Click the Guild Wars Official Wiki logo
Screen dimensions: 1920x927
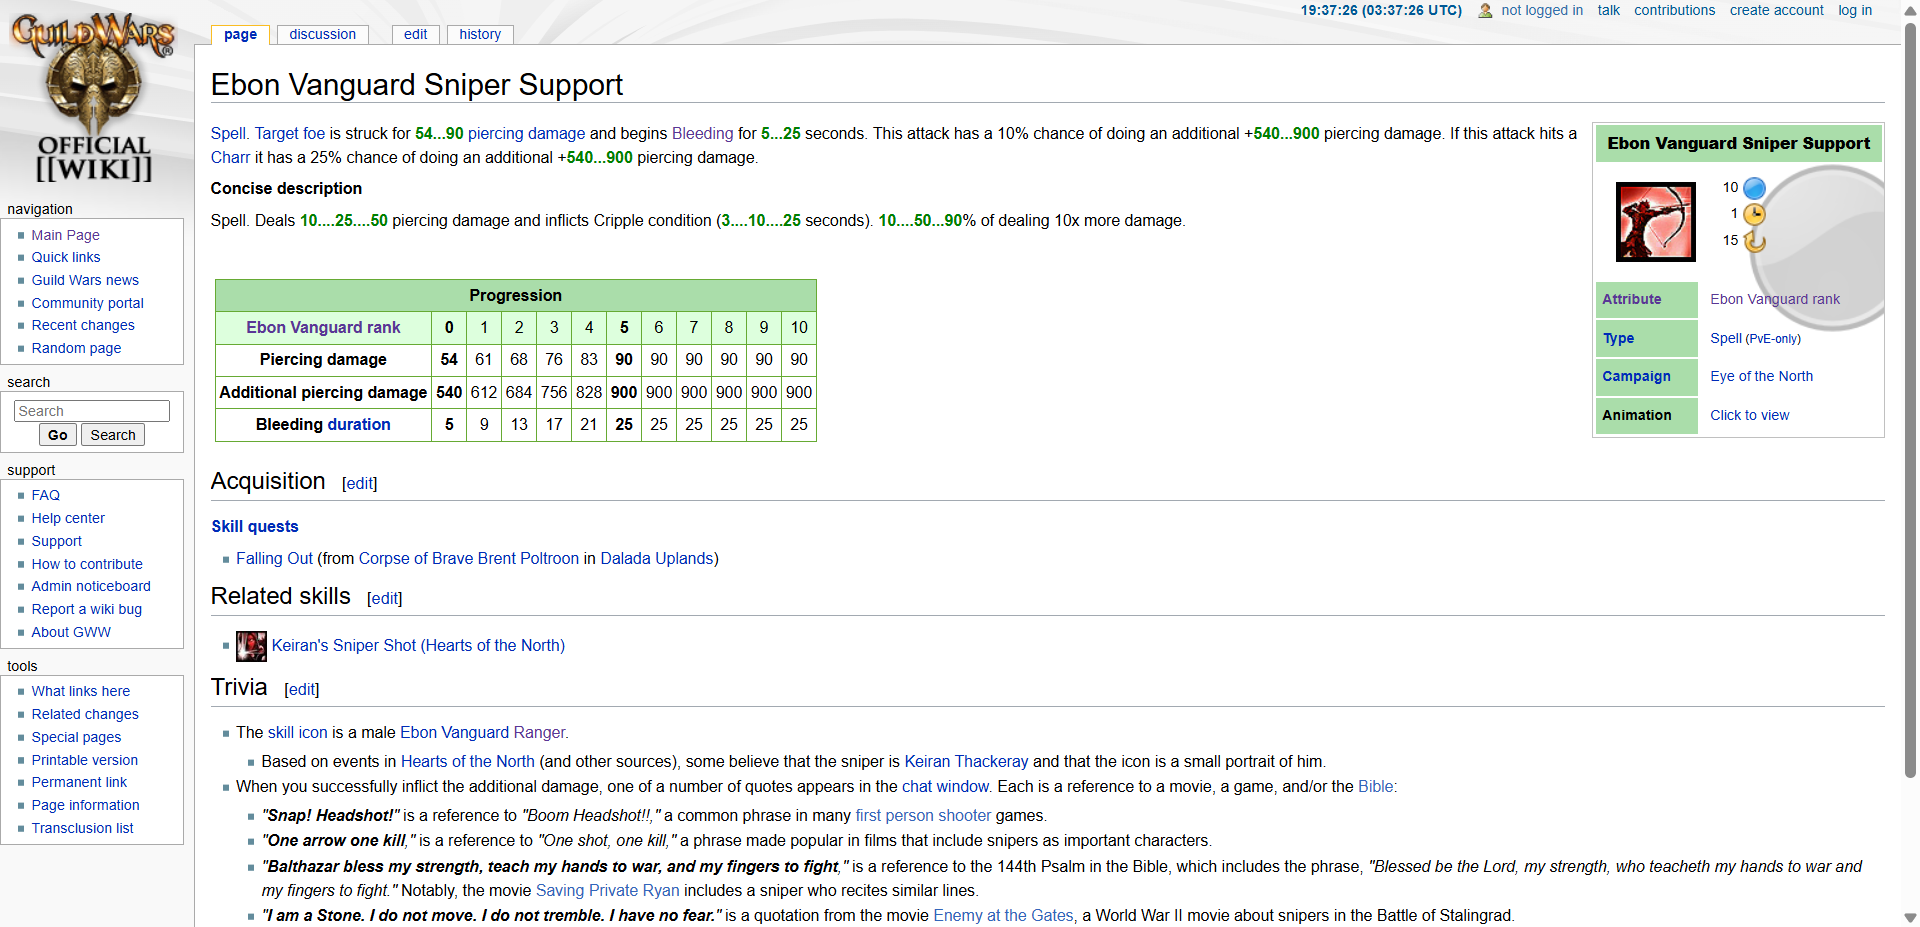(94, 98)
